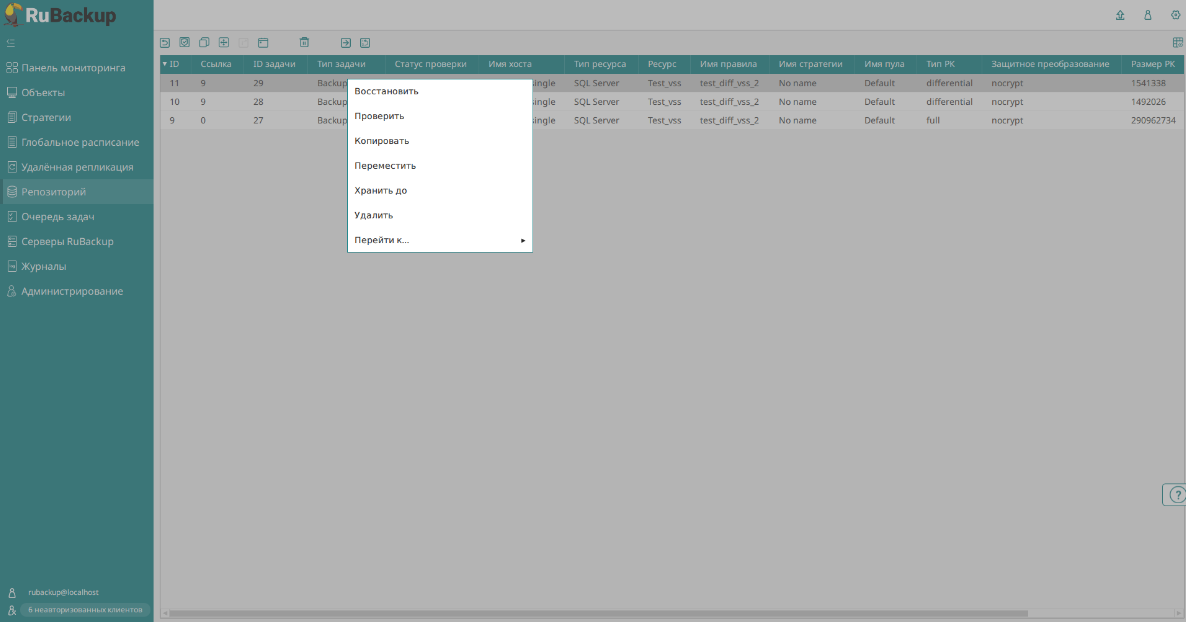Click the user profile icon at top right

[x=1148, y=16]
